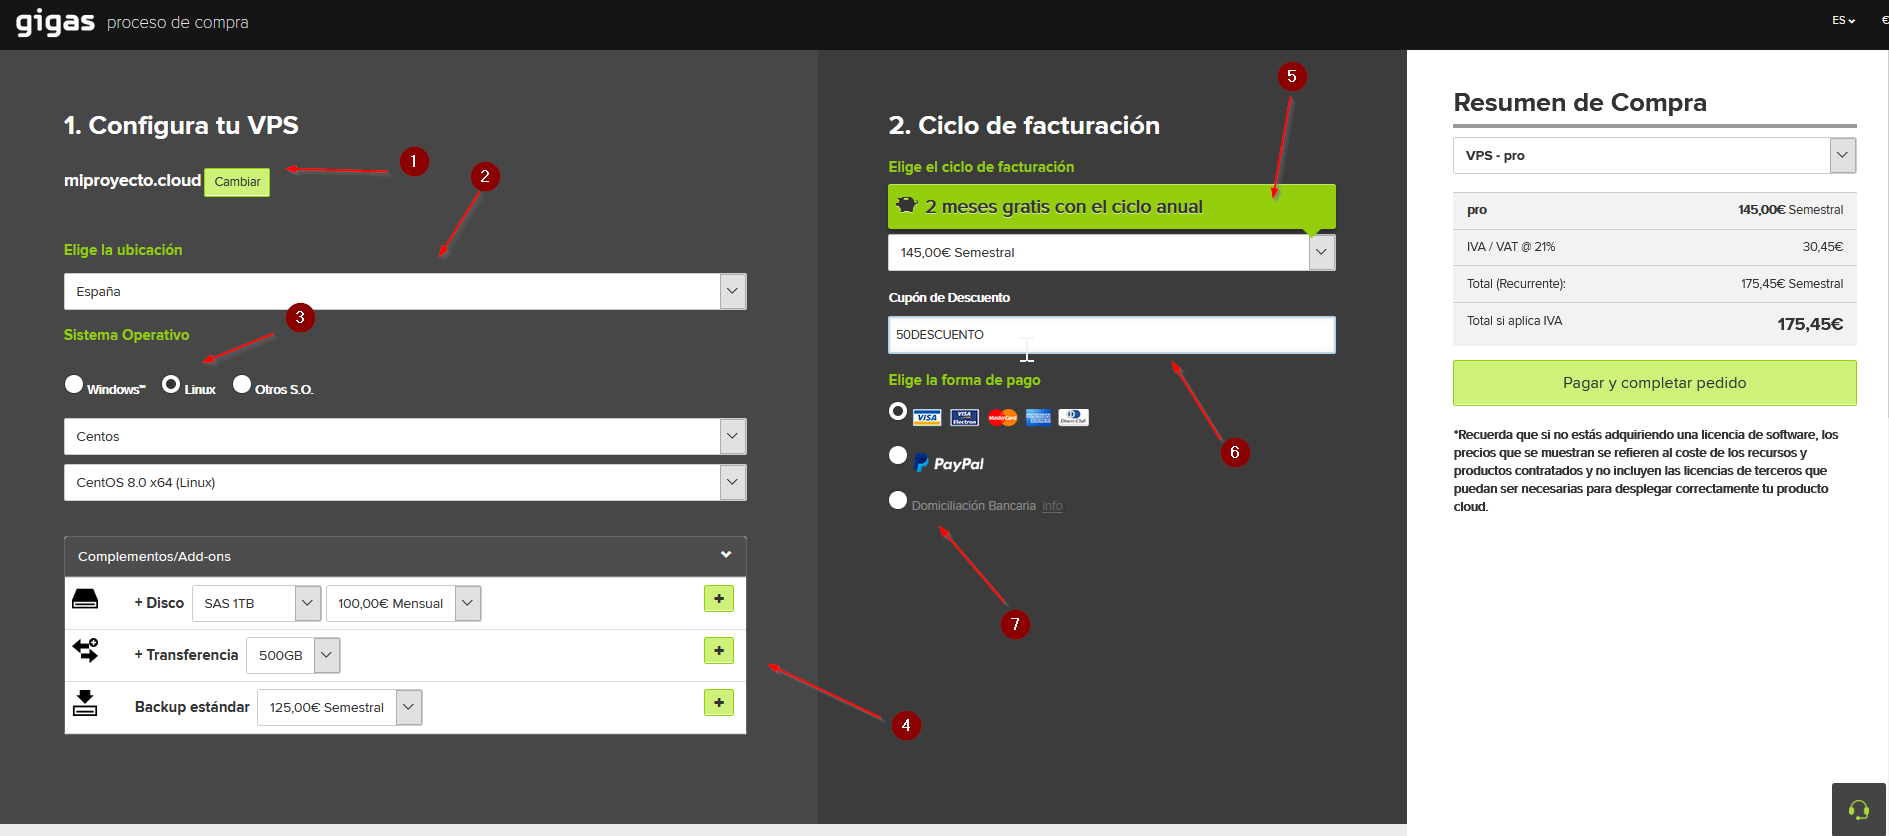Click the transfer arrows icon
Viewport: 1889px width, 836px height.
pos(86,650)
